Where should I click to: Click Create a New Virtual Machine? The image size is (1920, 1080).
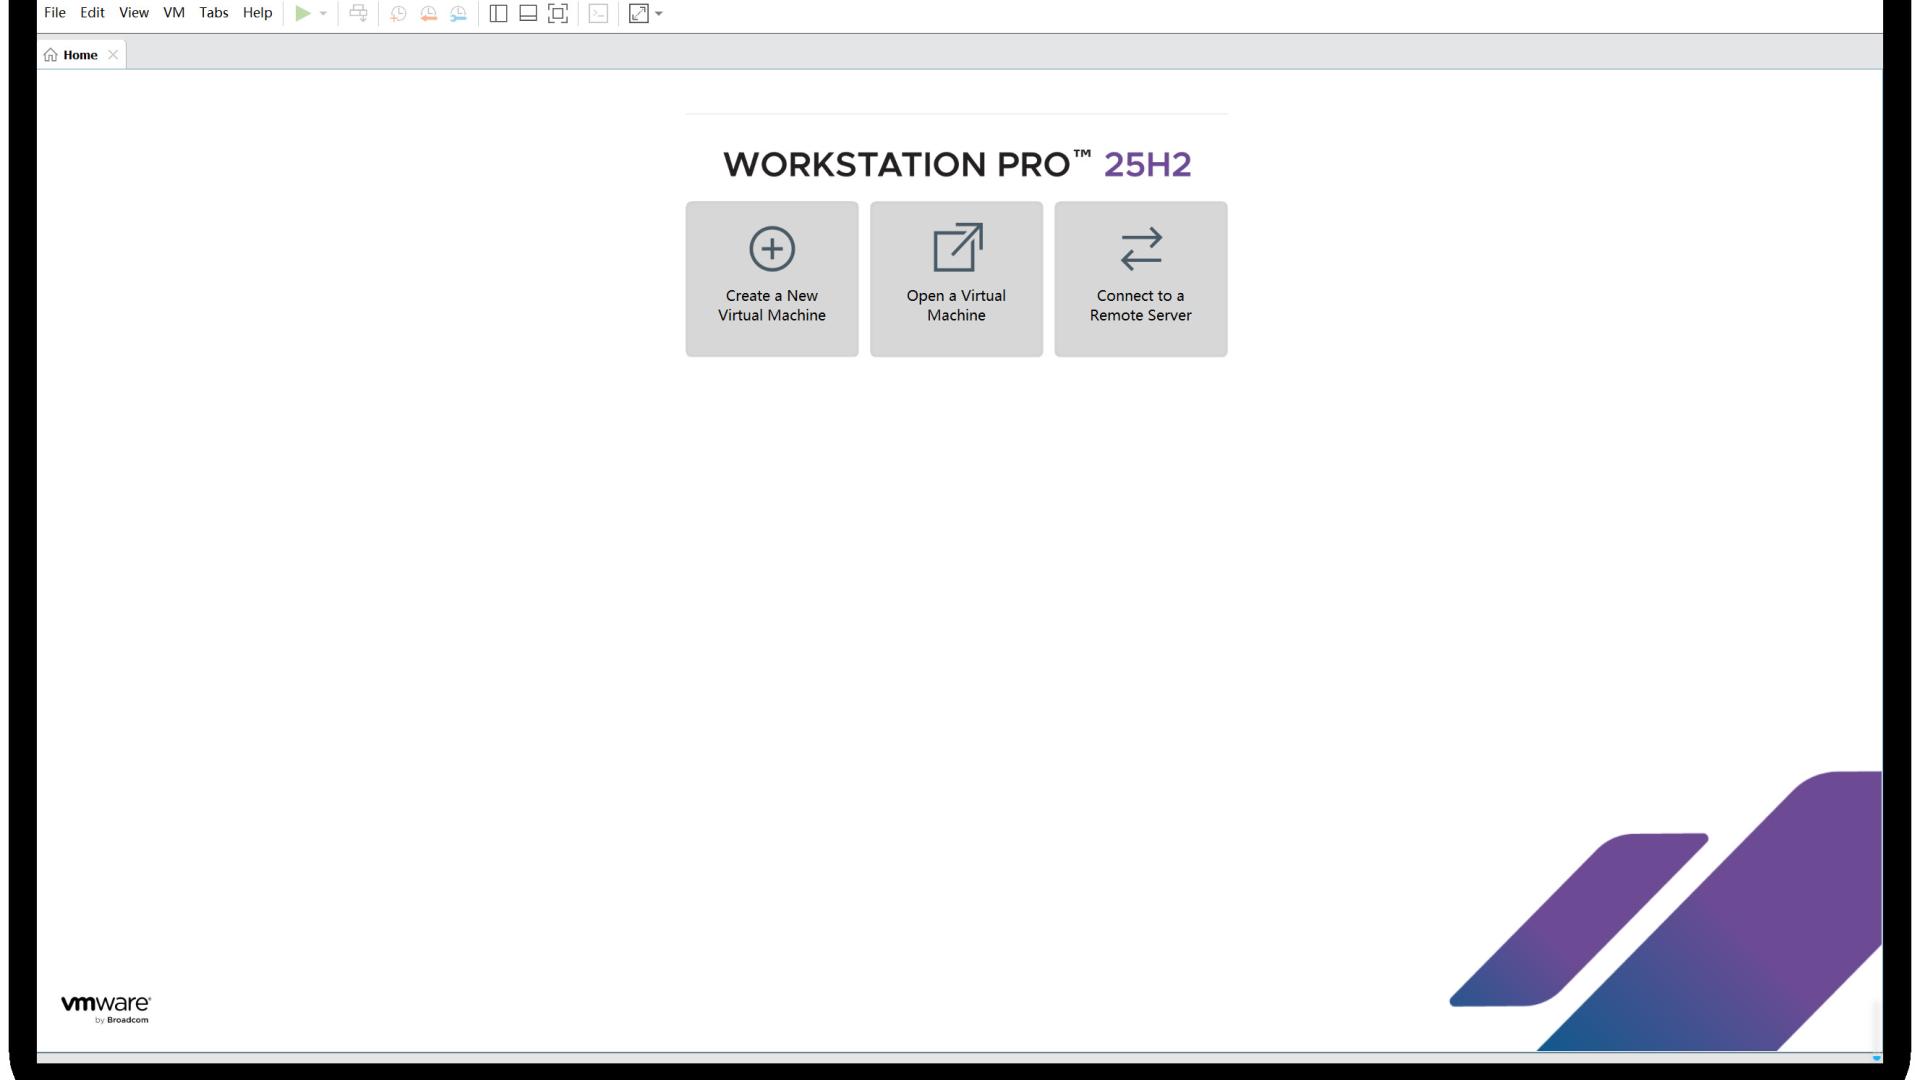(x=771, y=279)
